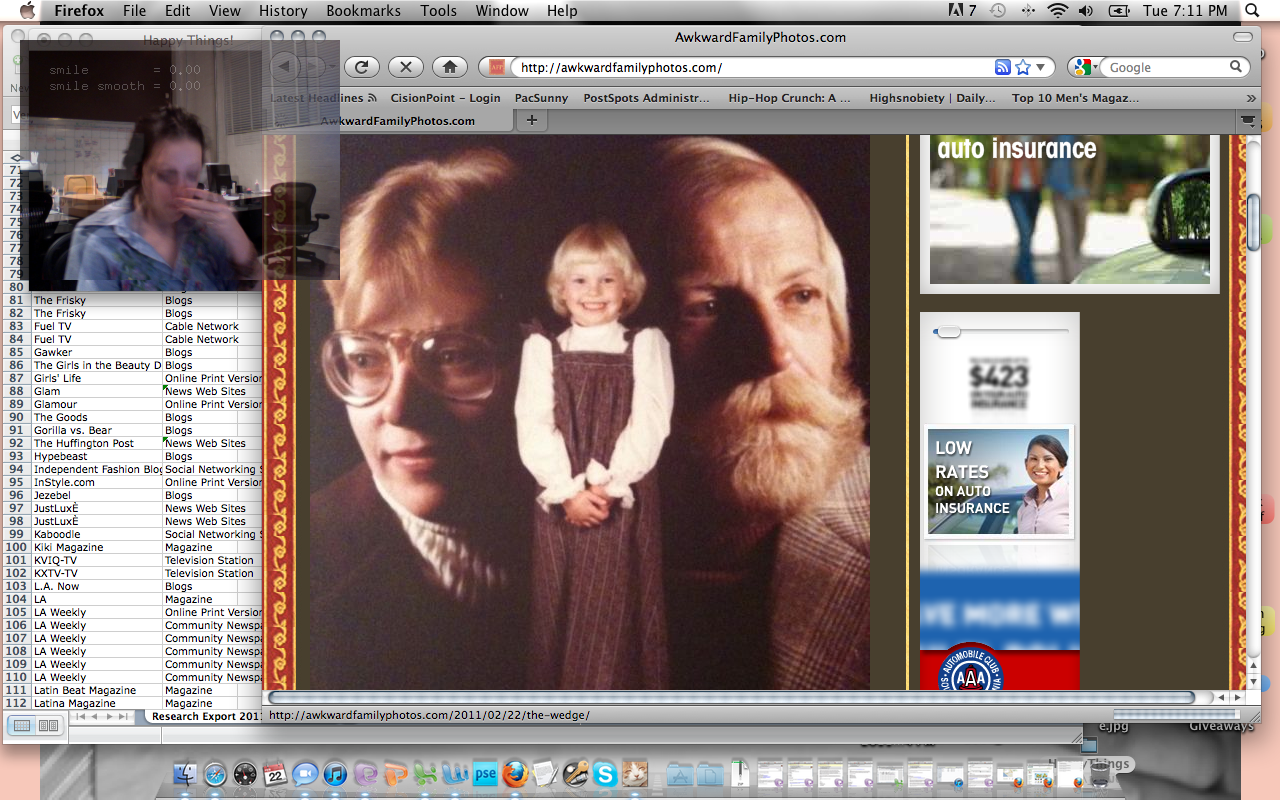Open Skype from the dock

tap(604, 773)
